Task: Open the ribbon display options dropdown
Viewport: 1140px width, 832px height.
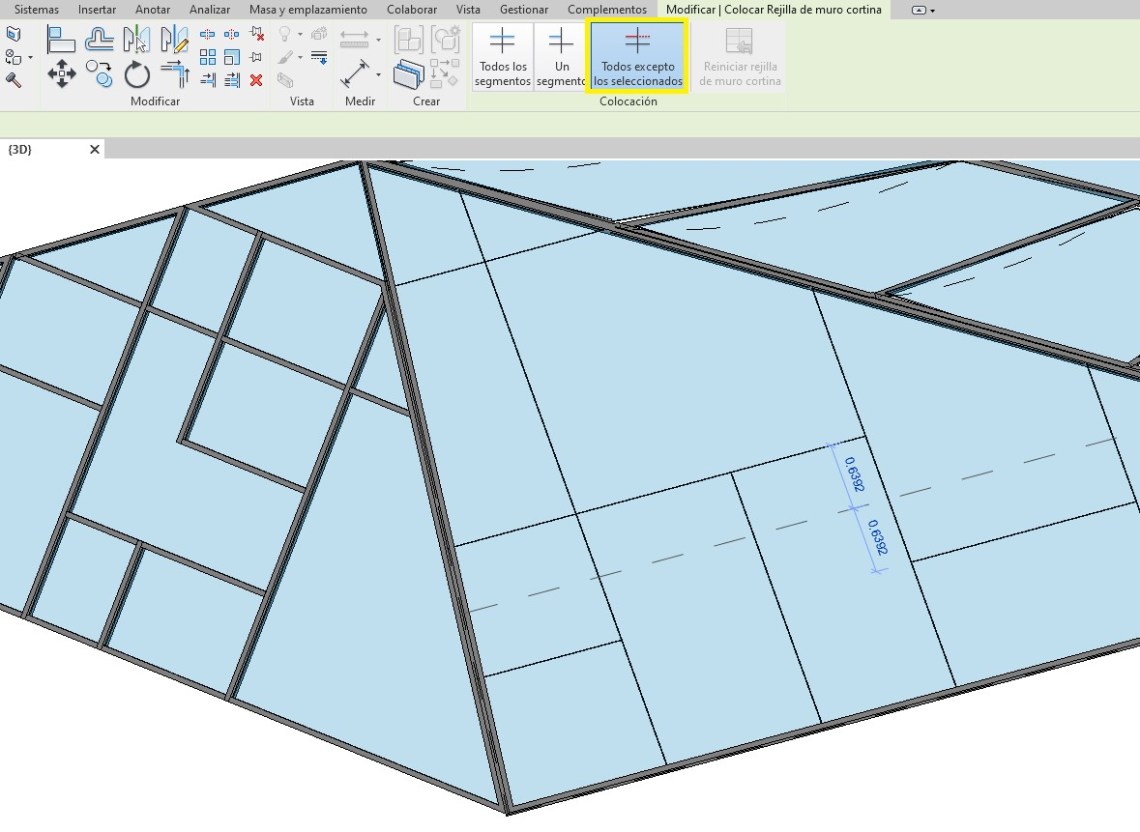Action: 924,10
